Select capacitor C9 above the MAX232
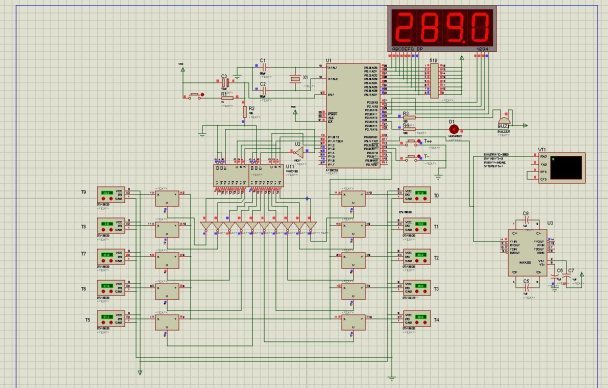 526,220
